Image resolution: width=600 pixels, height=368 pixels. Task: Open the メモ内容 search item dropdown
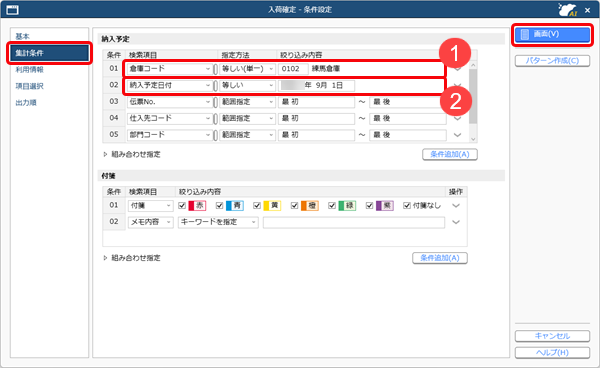coord(150,222)
